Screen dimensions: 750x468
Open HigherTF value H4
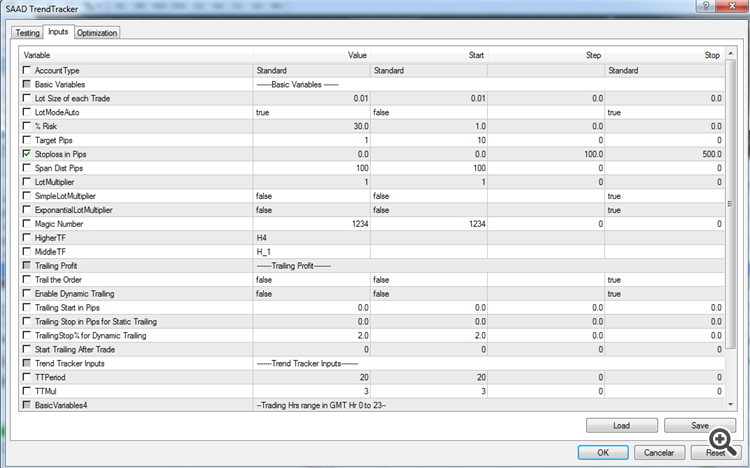coord(312,238)
